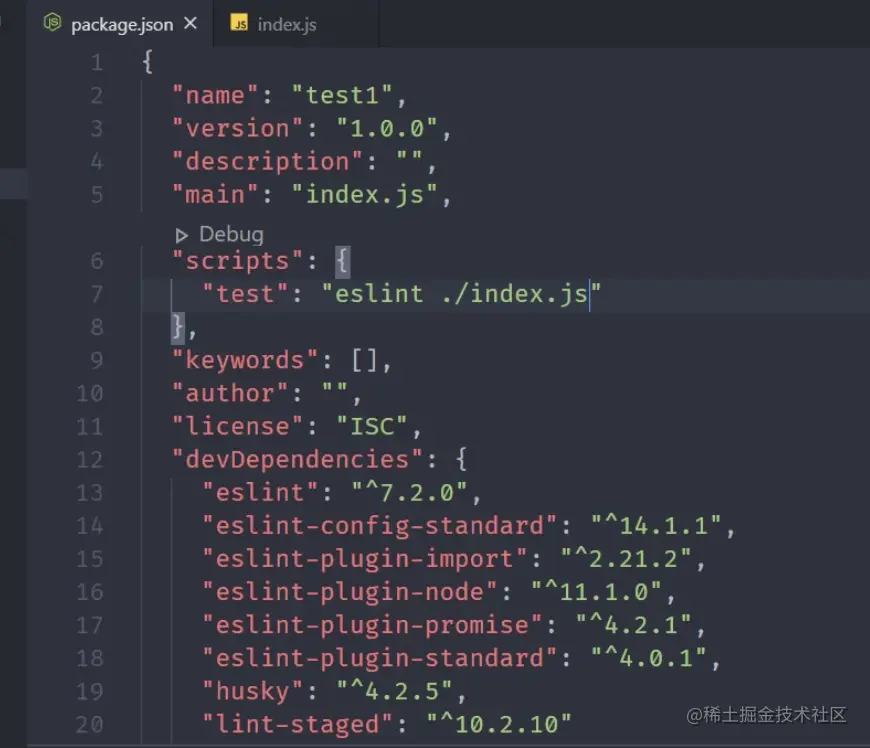Click line number 1 in the gutter
870x748 pixels.
pos(97,62)
